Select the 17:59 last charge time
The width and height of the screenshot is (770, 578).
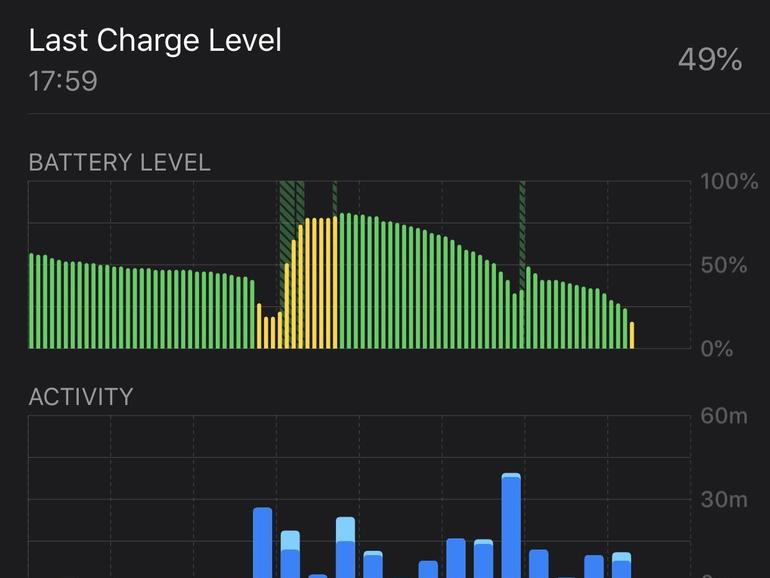[63, 81]
